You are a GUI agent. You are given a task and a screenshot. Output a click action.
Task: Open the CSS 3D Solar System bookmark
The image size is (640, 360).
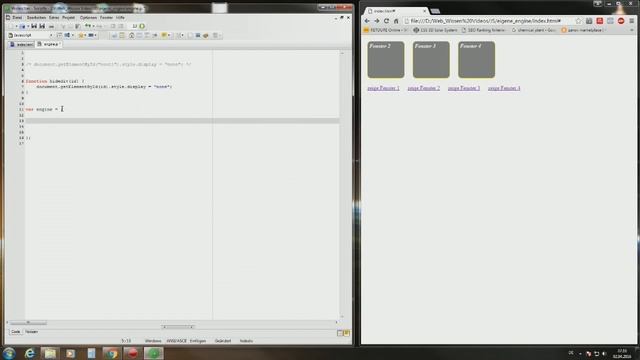[x=435, y=30]
